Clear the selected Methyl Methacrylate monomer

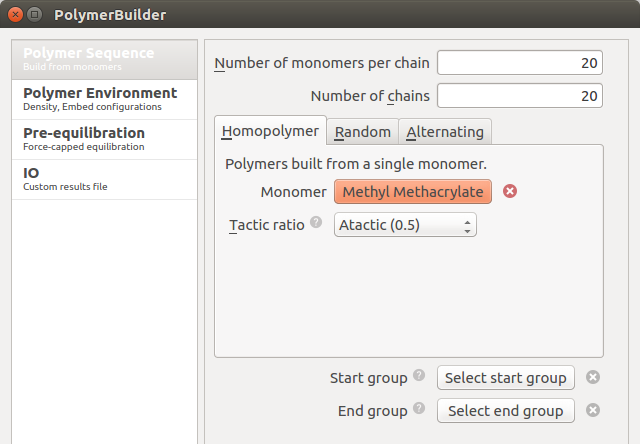510,191
